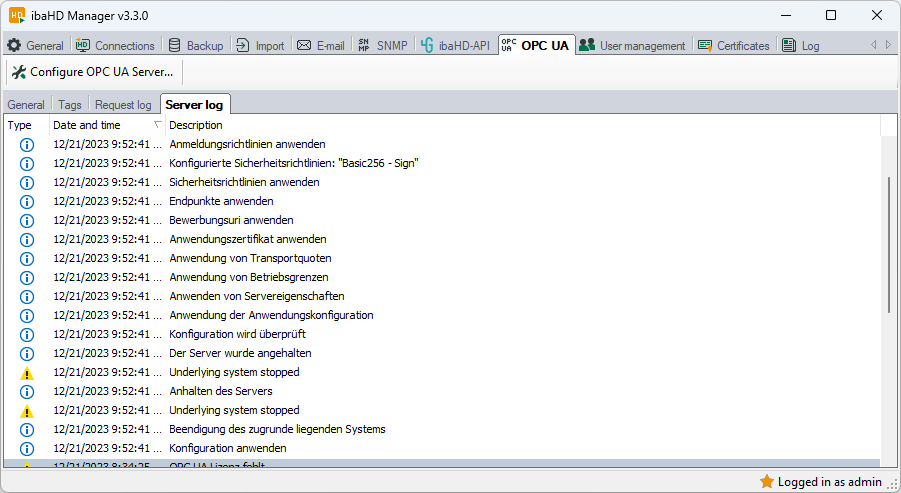Click the SNMP tab icon
The height and width of the screenshot is (493, 901).
point(364,46)
